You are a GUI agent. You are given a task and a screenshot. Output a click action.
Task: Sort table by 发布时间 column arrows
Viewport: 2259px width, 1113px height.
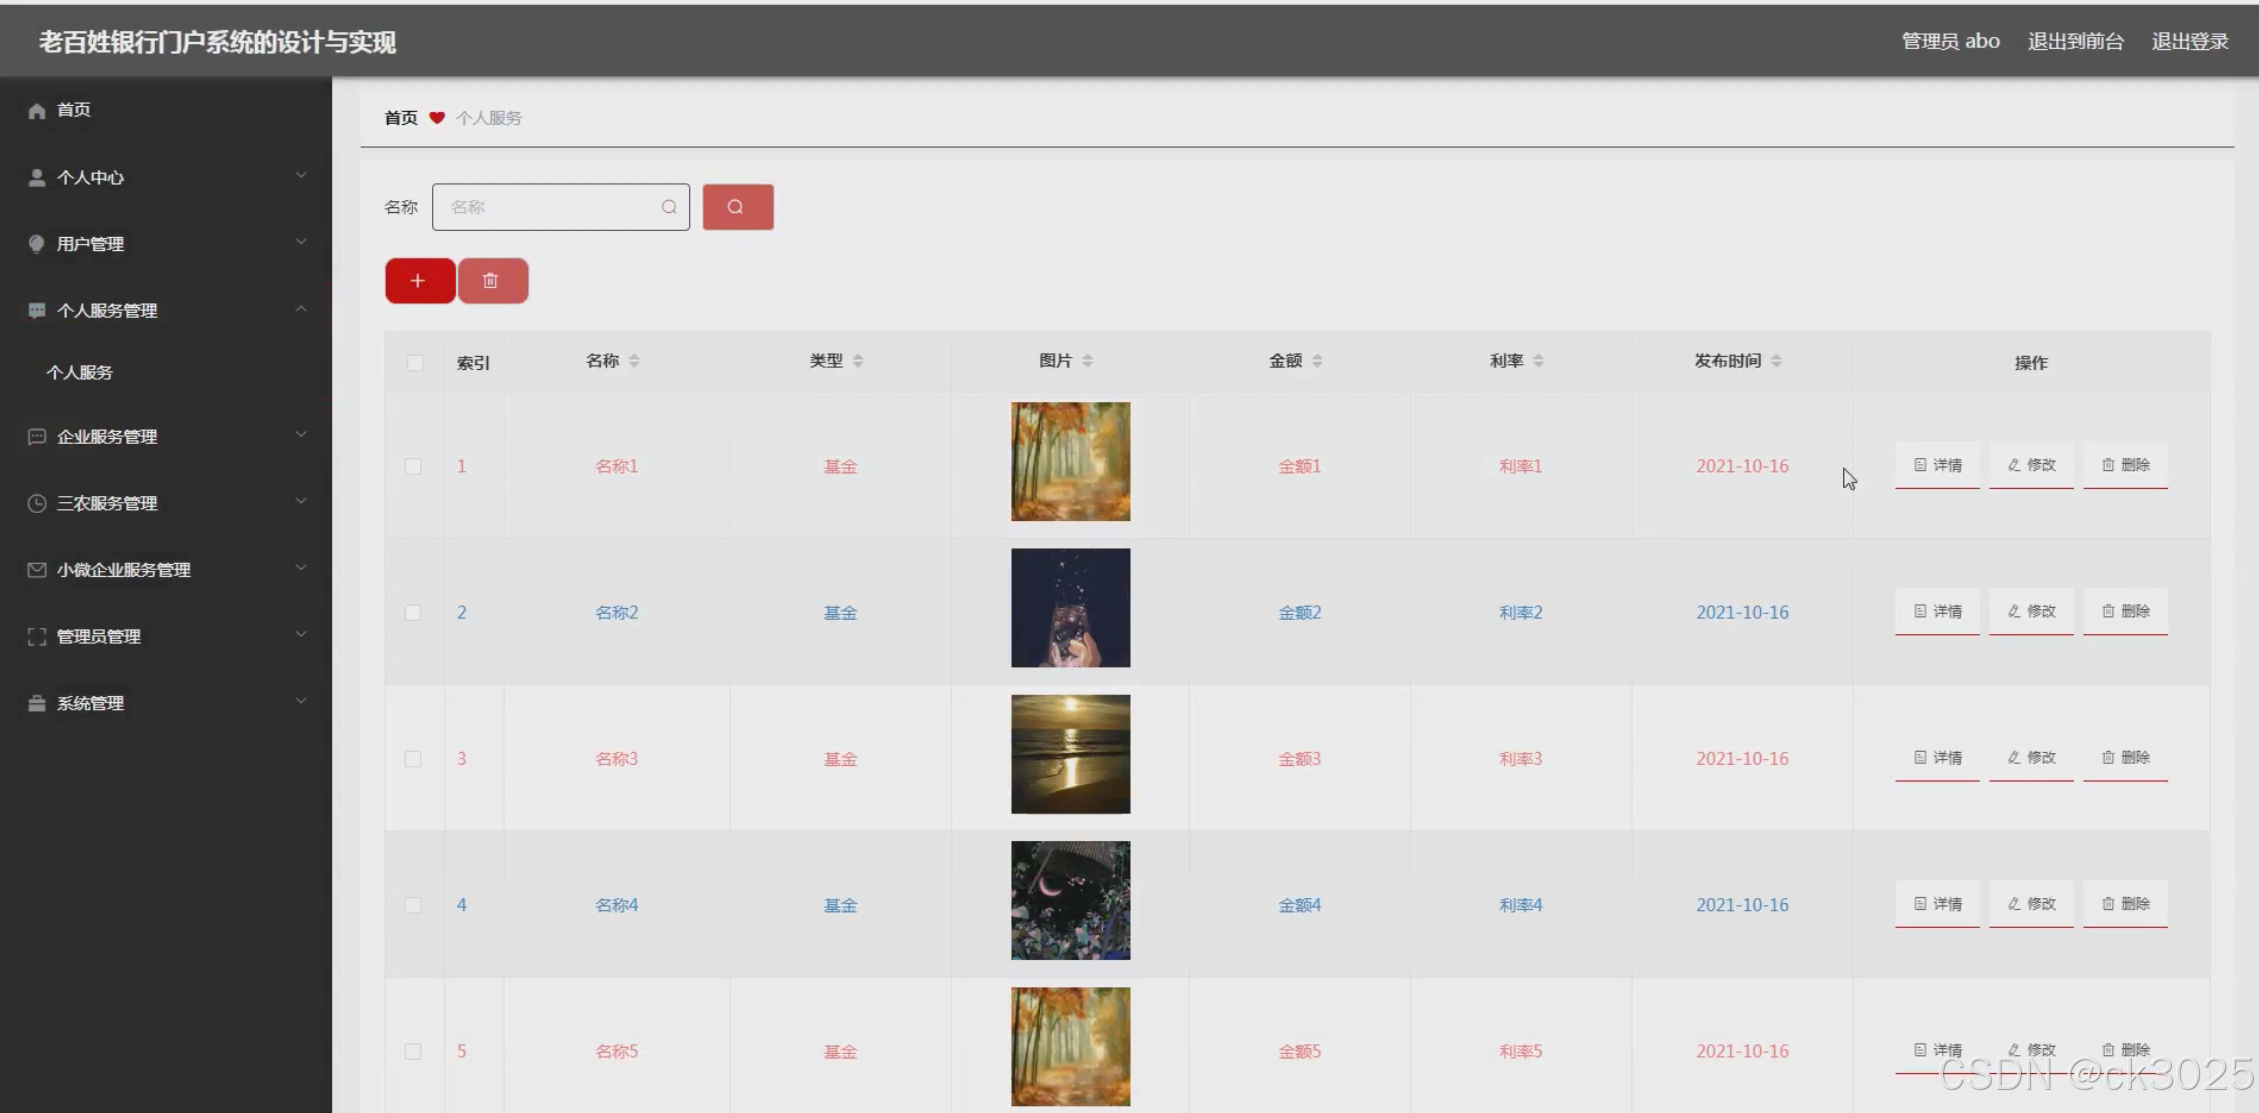[1776, 361]
